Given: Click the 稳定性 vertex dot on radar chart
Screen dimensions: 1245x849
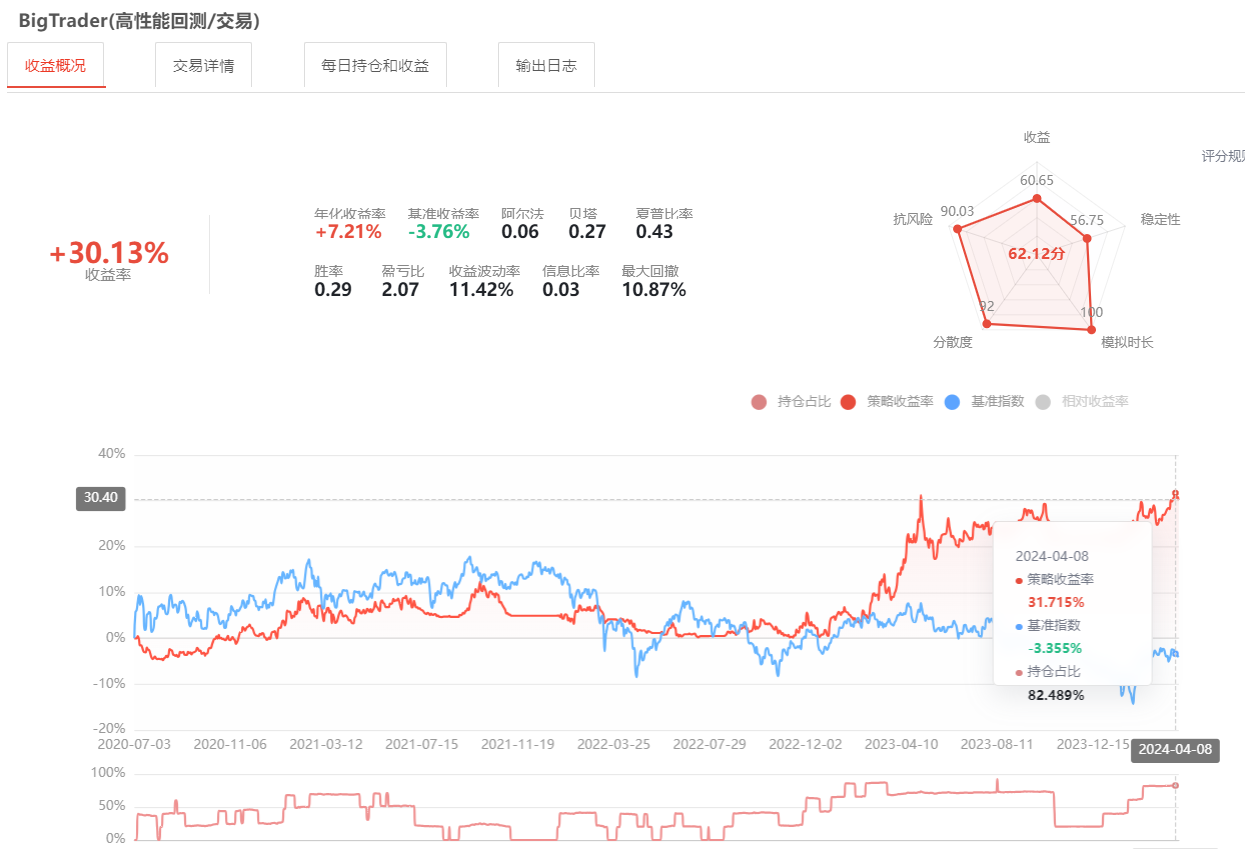Looking at the screenshot, I should (x=1087, y=238).
